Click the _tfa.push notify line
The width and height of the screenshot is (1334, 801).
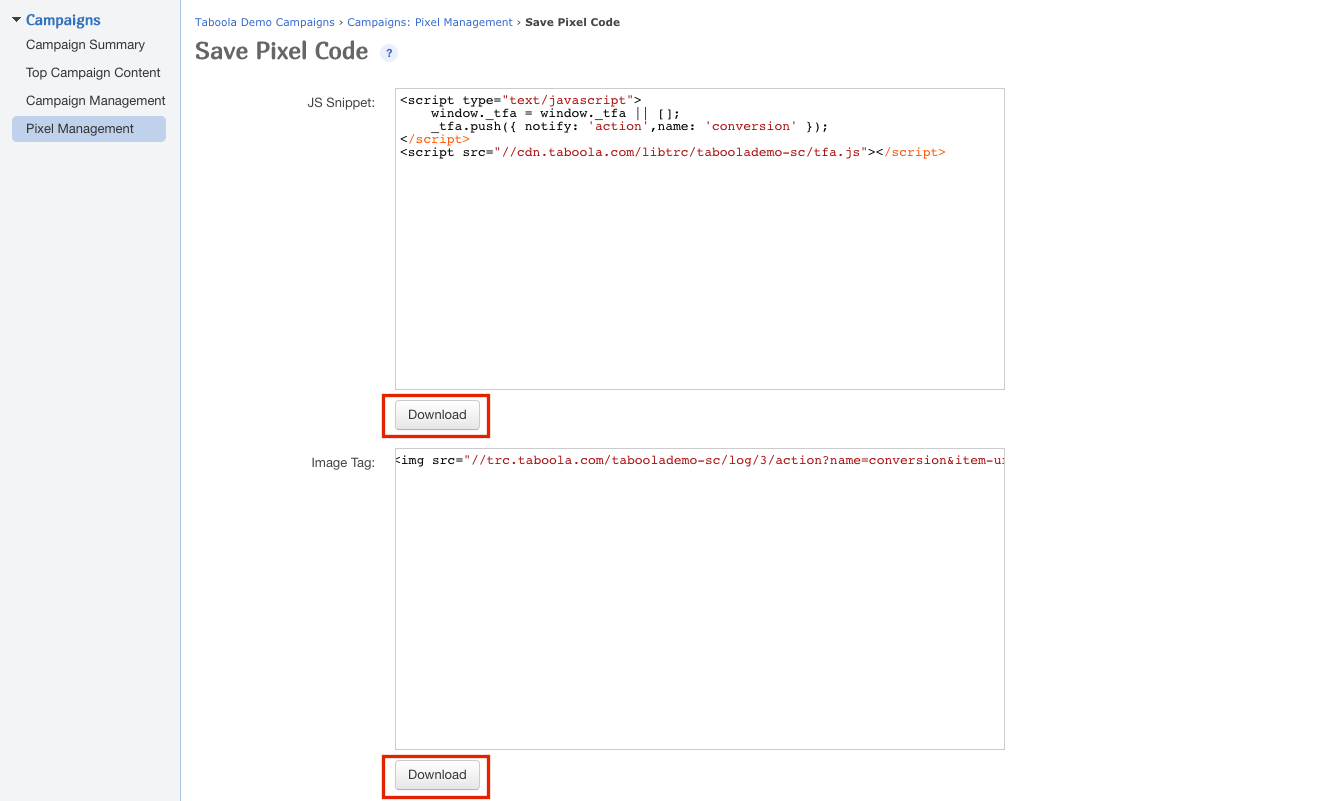pos(630,127)
